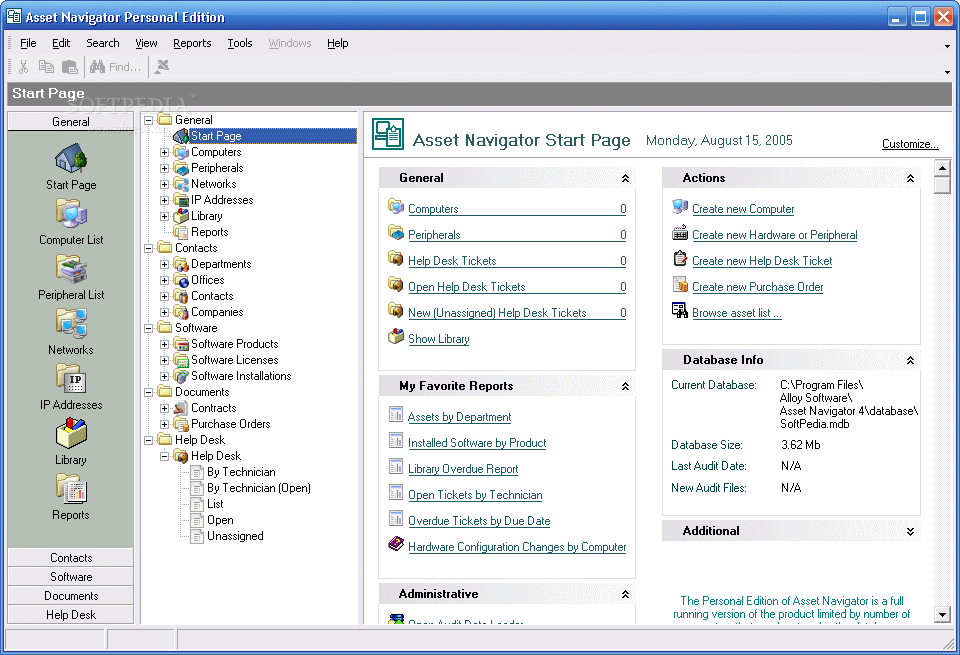Image resolution: width=960 pixels, height=655 pixels.
Task: Open the Tools menu
Action: (x=240, y=43)
